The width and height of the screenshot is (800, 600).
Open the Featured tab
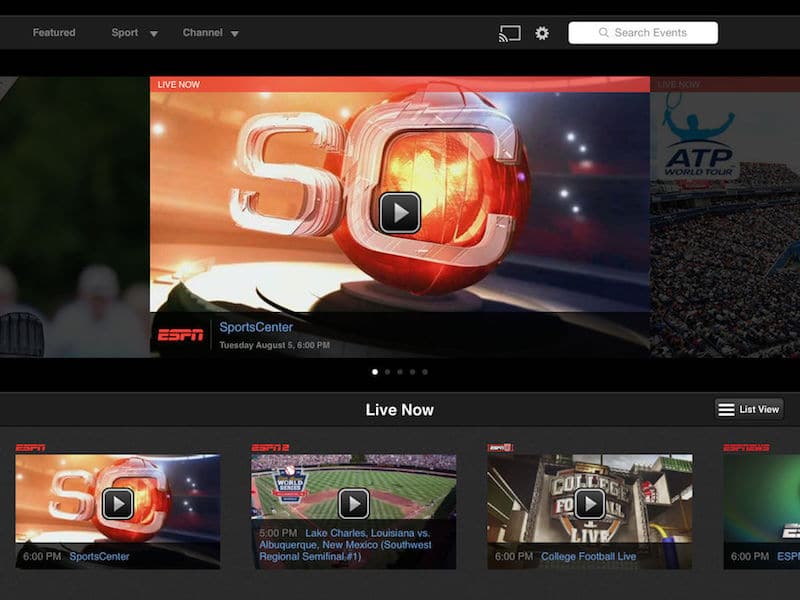pyautogui.click(x=54, y=33)
